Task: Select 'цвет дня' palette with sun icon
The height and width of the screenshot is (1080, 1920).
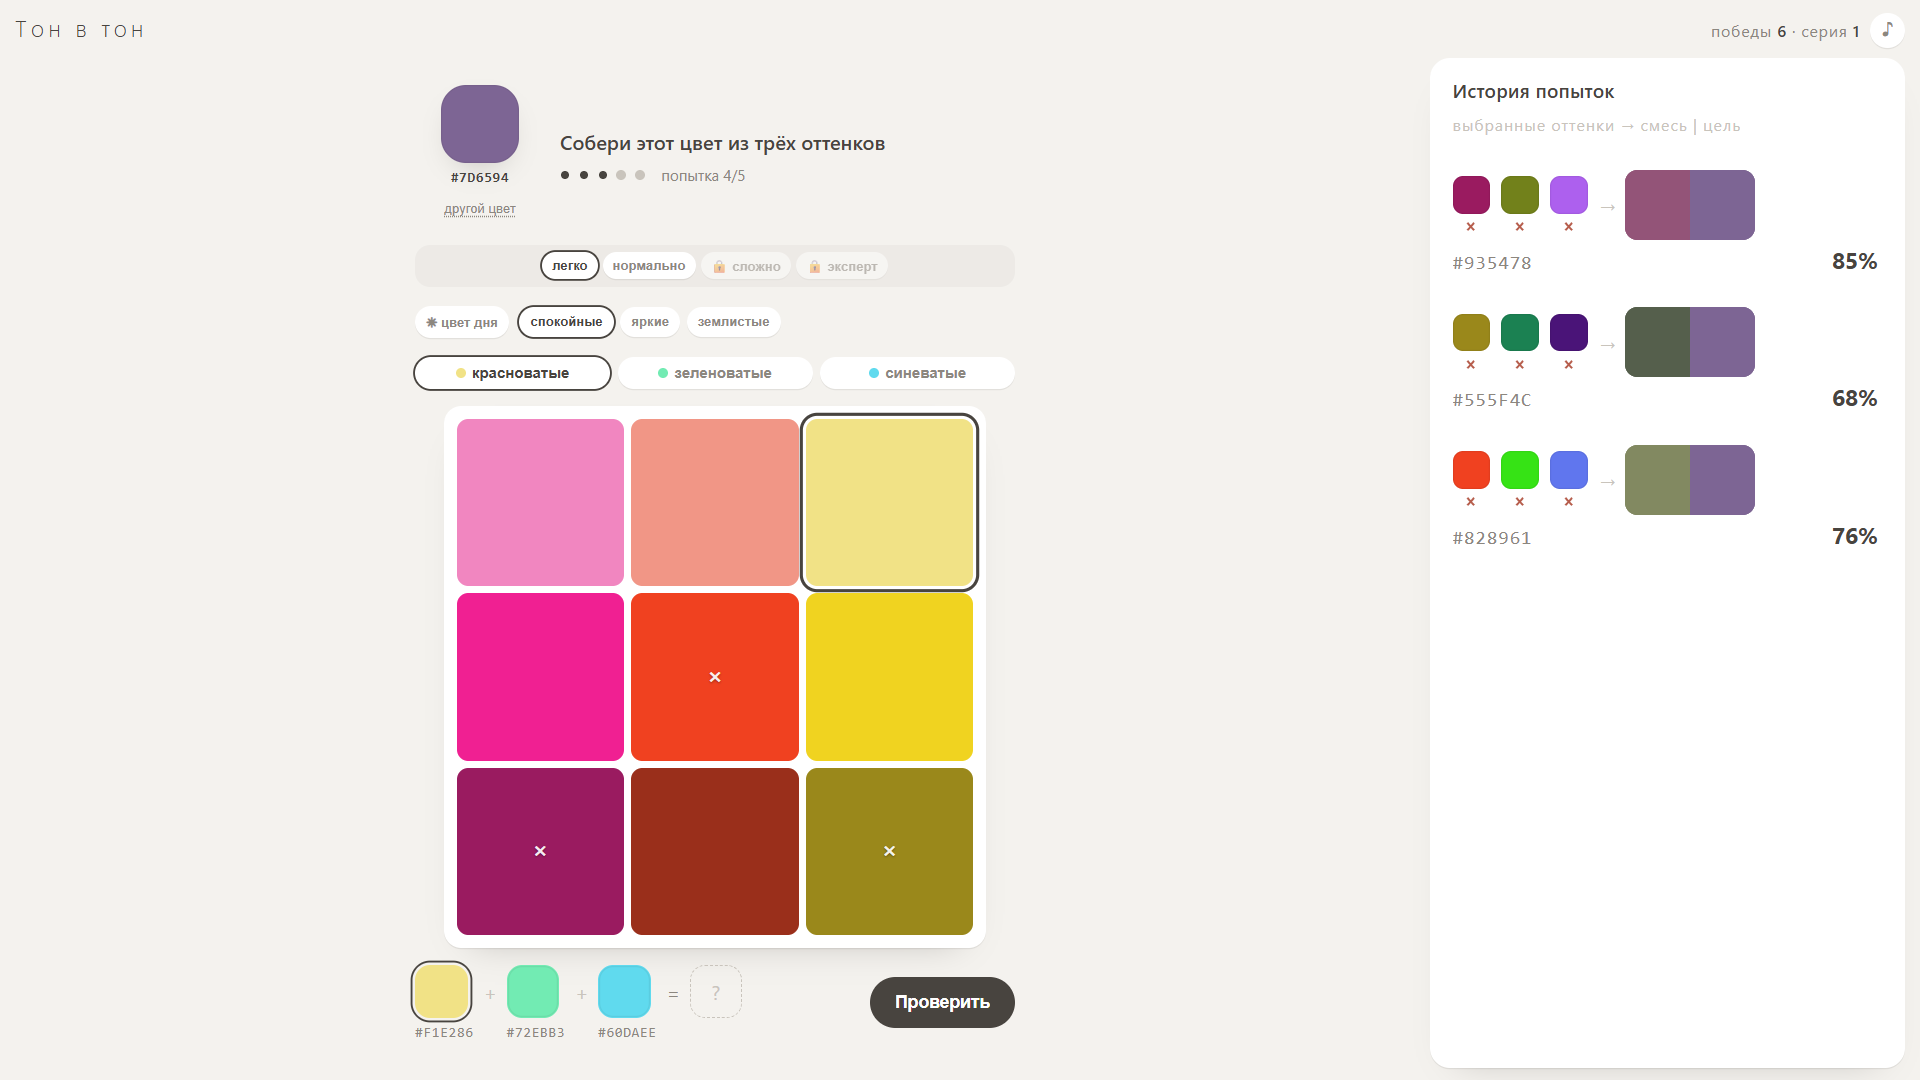Action: coord(462,322)
